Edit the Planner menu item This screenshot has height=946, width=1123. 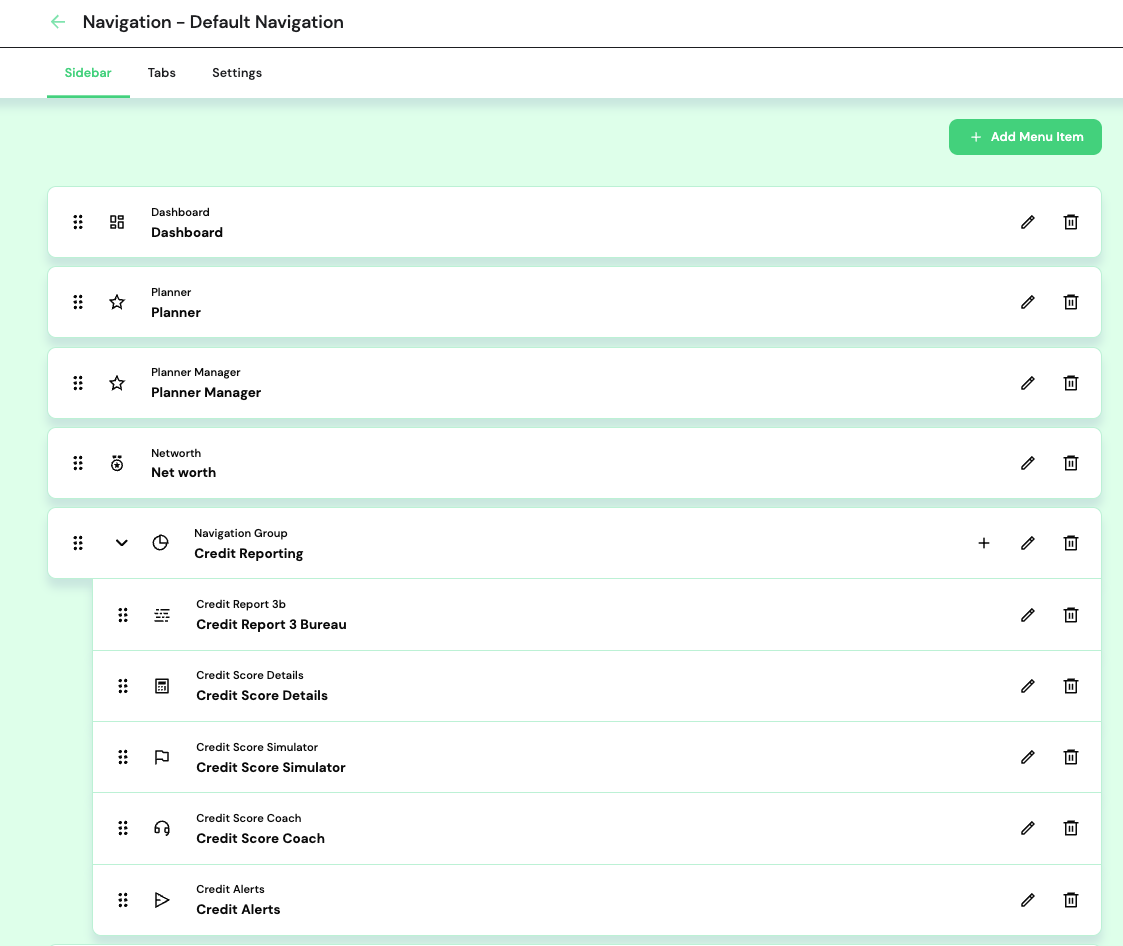coord(1028,302)
